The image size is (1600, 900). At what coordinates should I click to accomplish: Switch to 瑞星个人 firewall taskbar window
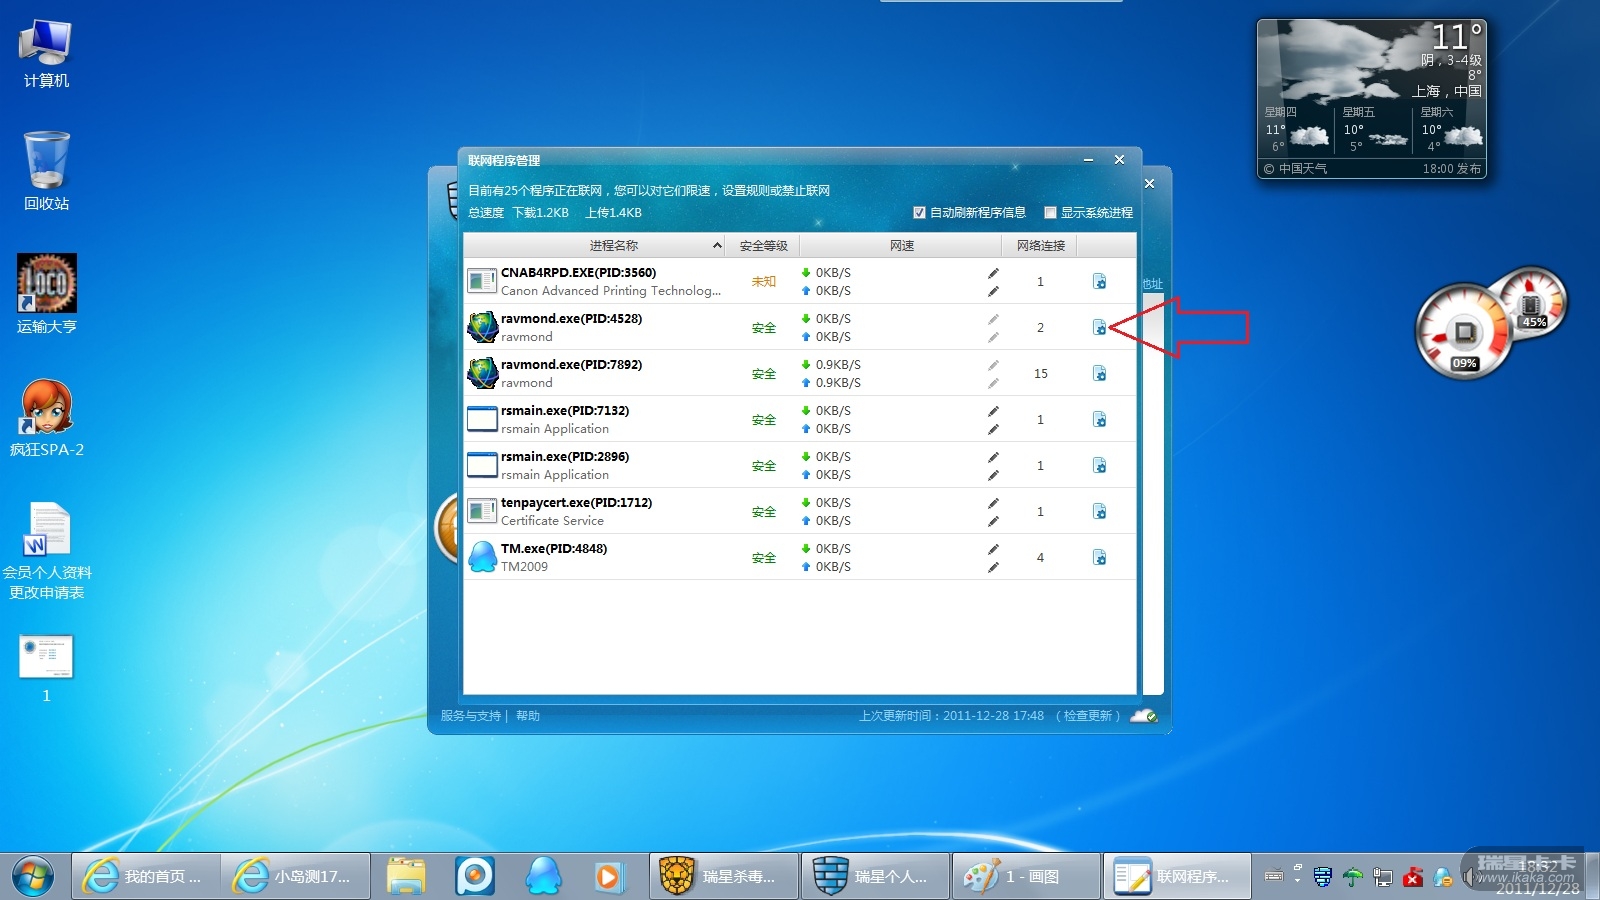click(x=875, y=876)
